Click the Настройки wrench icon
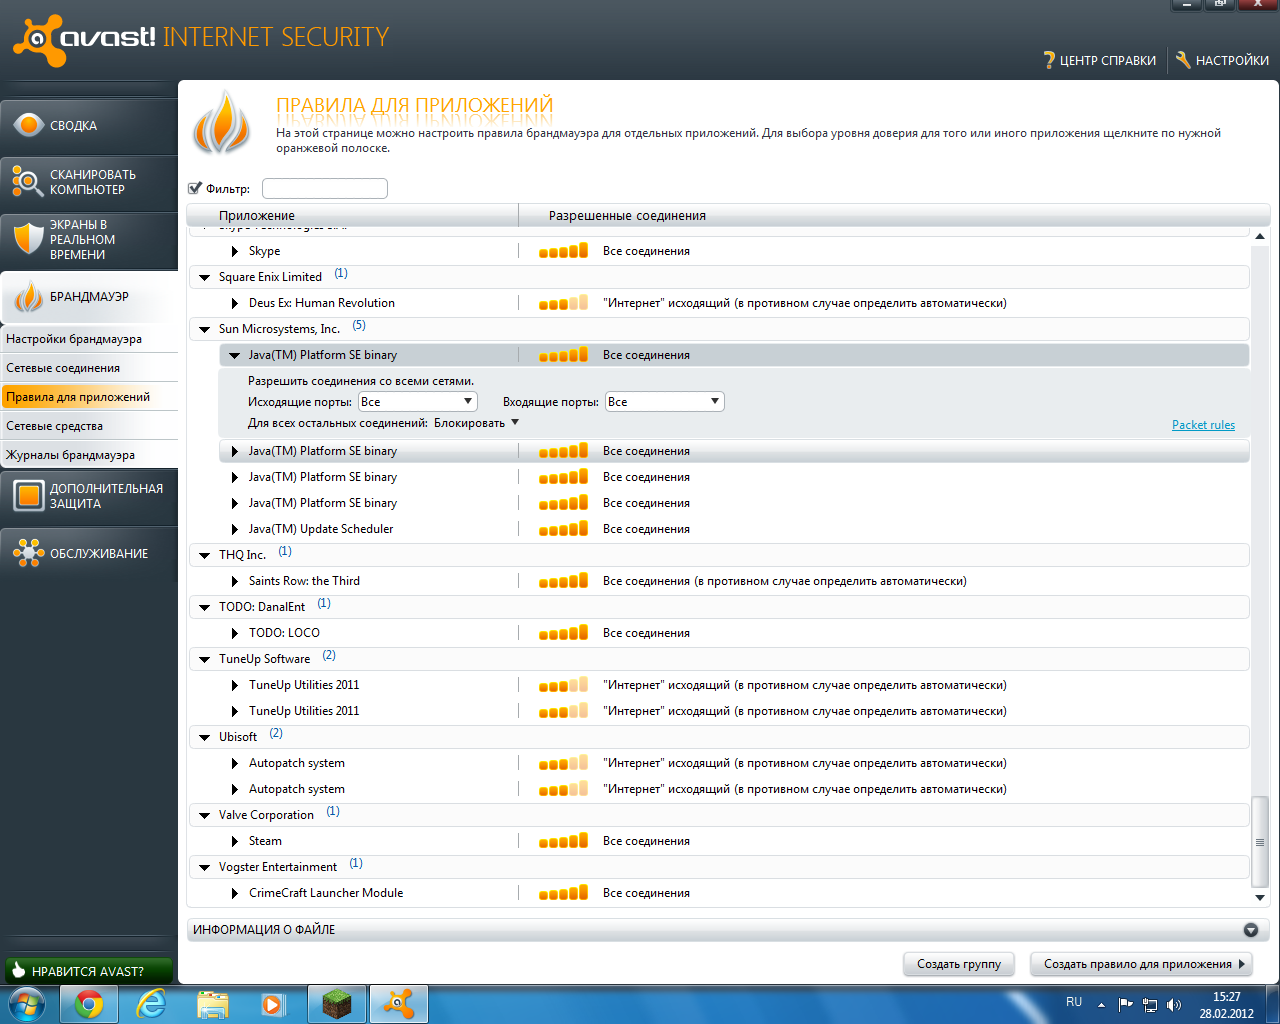1280x1024 pixels. coord(1183,60)
